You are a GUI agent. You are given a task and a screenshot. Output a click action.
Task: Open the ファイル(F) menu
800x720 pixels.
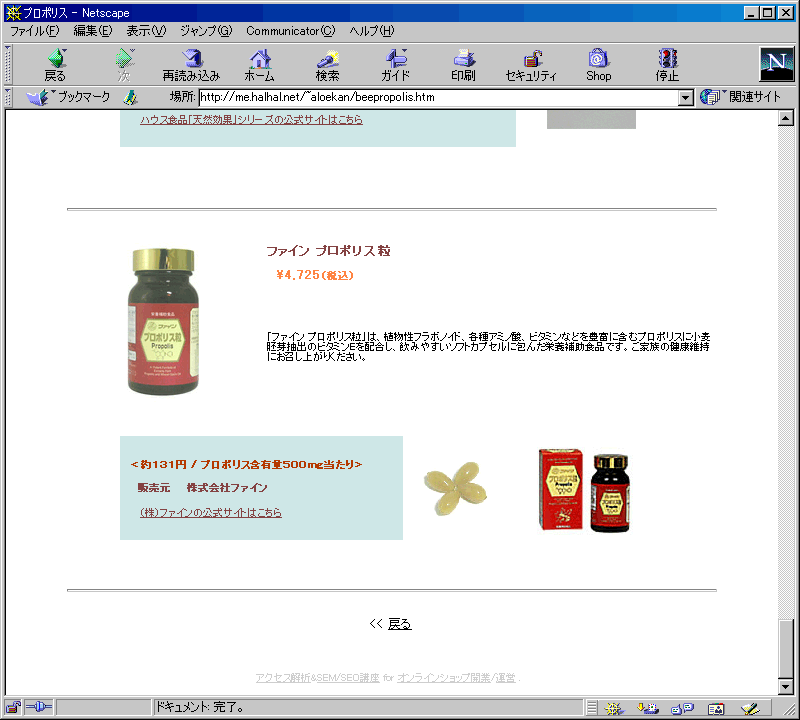click(x=35, y=31)
